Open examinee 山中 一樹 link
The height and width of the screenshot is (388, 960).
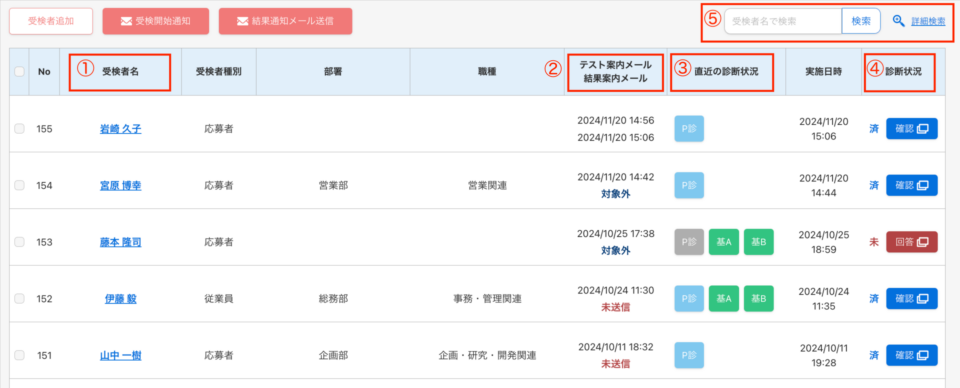point(121,356)
